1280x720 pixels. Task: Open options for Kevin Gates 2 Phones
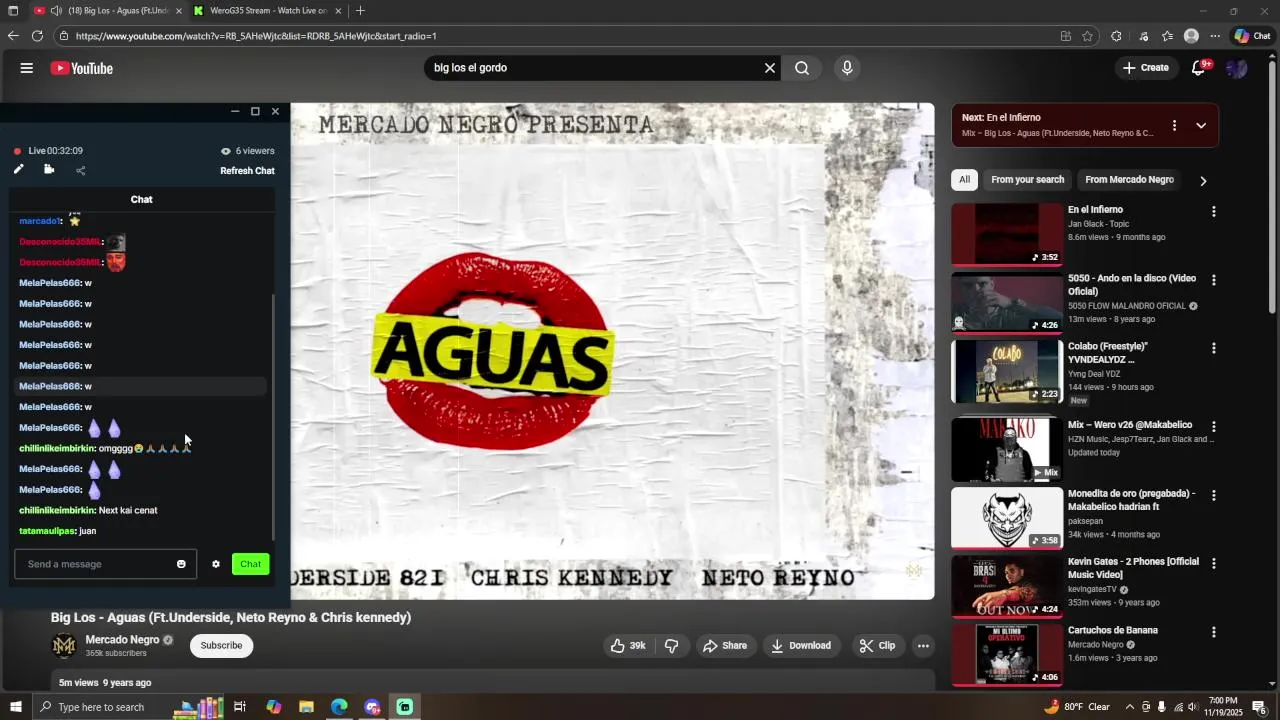tap(1214, 563)
